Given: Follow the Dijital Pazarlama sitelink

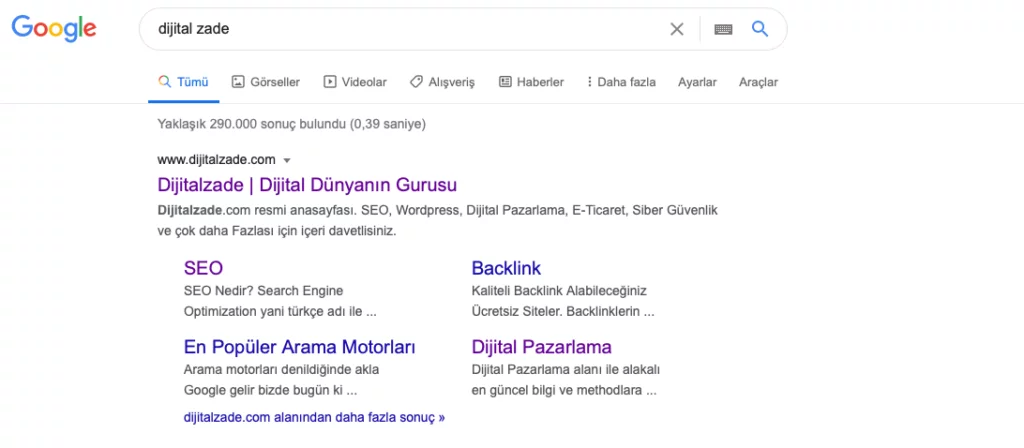Looking at the screenshot, I should coord(541,347).
